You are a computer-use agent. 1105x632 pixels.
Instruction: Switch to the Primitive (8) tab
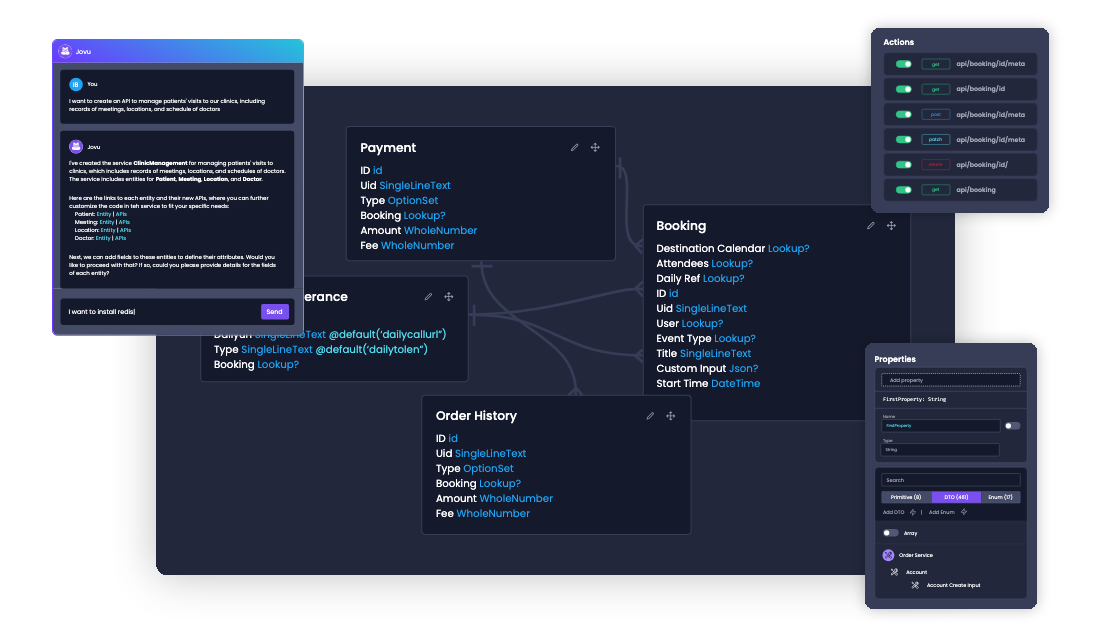(x=906, y=497)
